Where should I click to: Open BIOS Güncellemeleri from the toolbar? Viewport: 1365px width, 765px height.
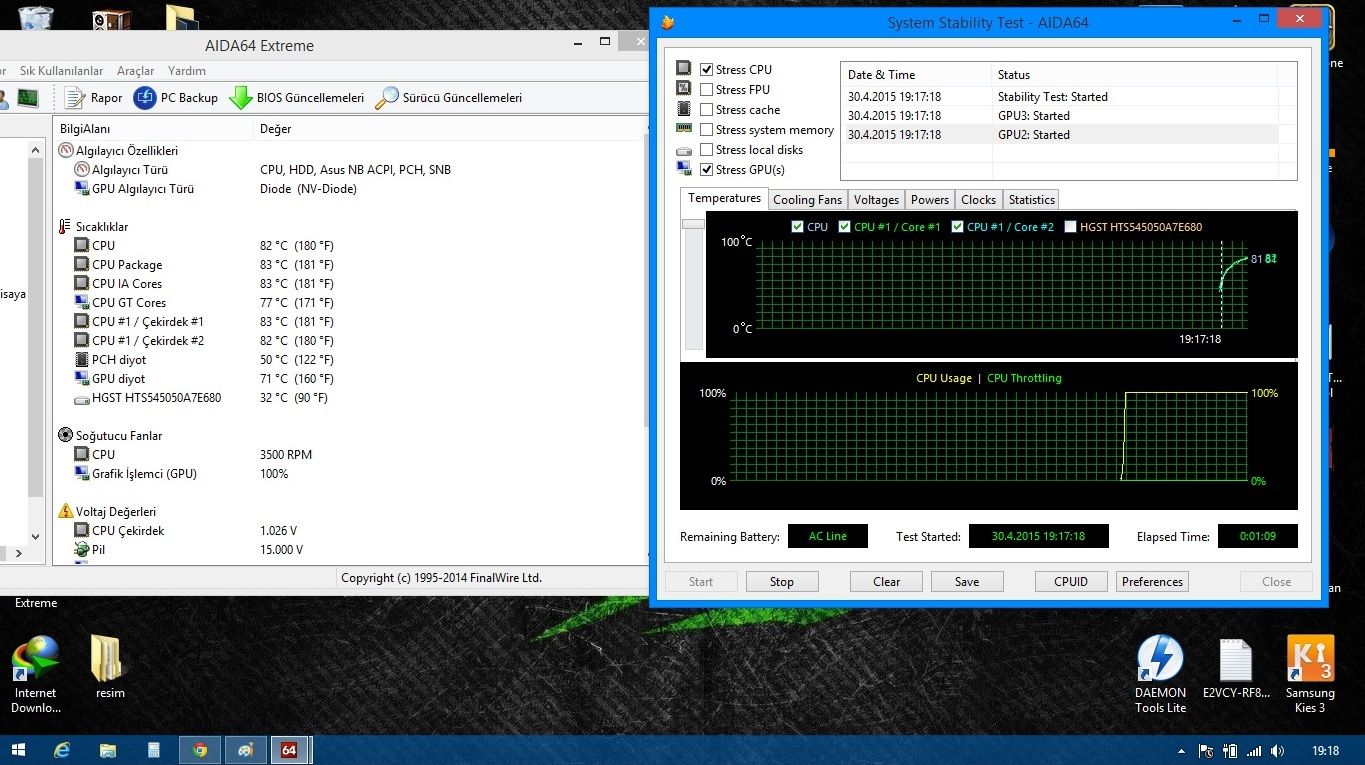pyautogui.click(x=297, y=98)
